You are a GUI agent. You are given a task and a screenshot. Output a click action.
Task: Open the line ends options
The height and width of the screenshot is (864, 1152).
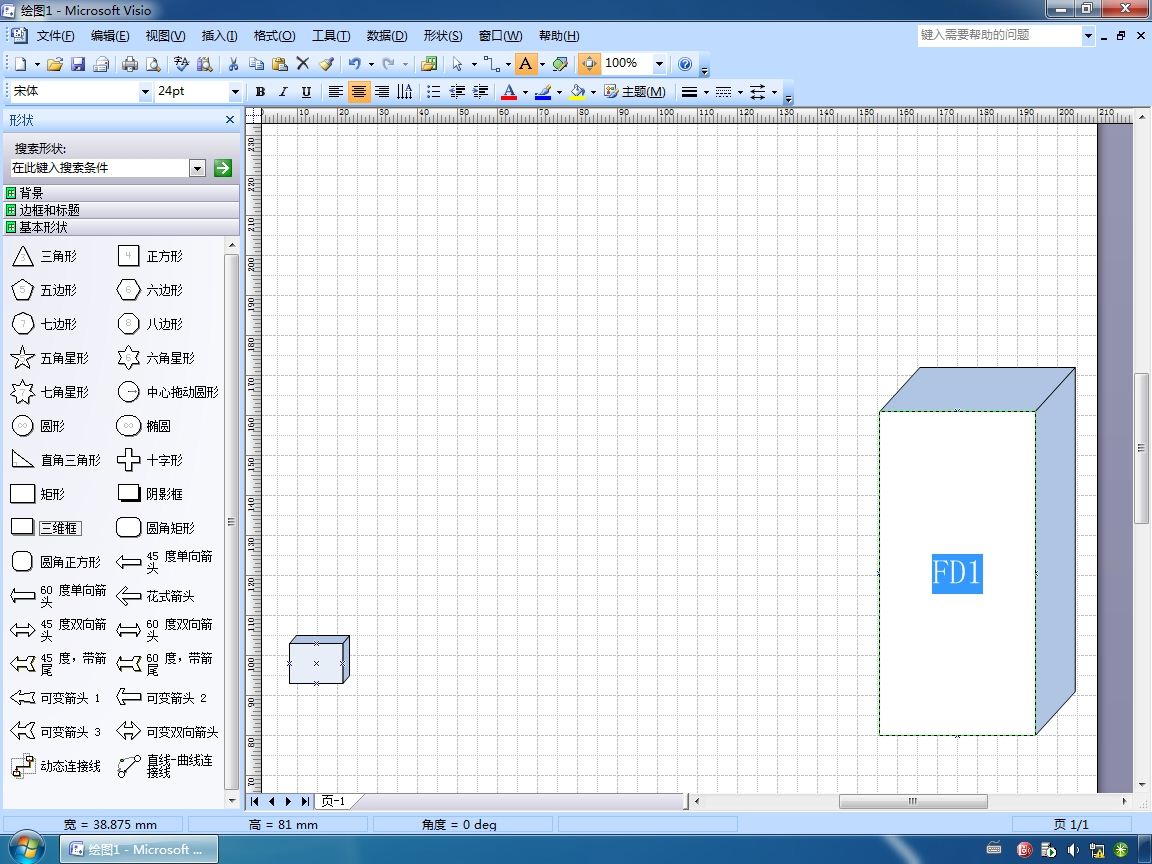757,92
